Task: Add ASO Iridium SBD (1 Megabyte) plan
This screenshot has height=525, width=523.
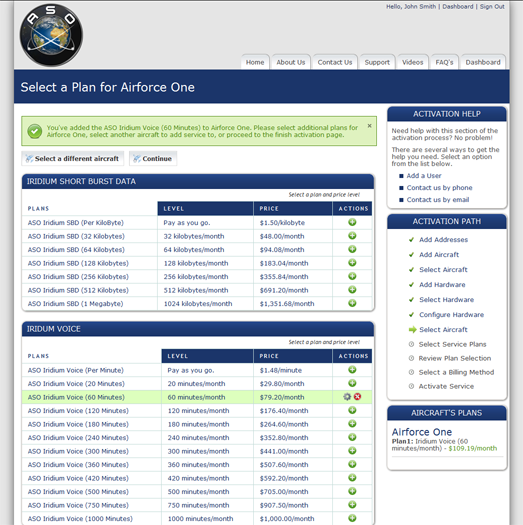Action: pyautogui.click(x=352, y=303)
